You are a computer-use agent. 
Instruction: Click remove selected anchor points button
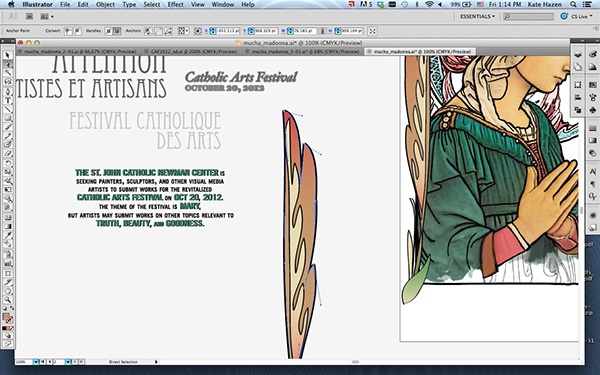point(149,31)
